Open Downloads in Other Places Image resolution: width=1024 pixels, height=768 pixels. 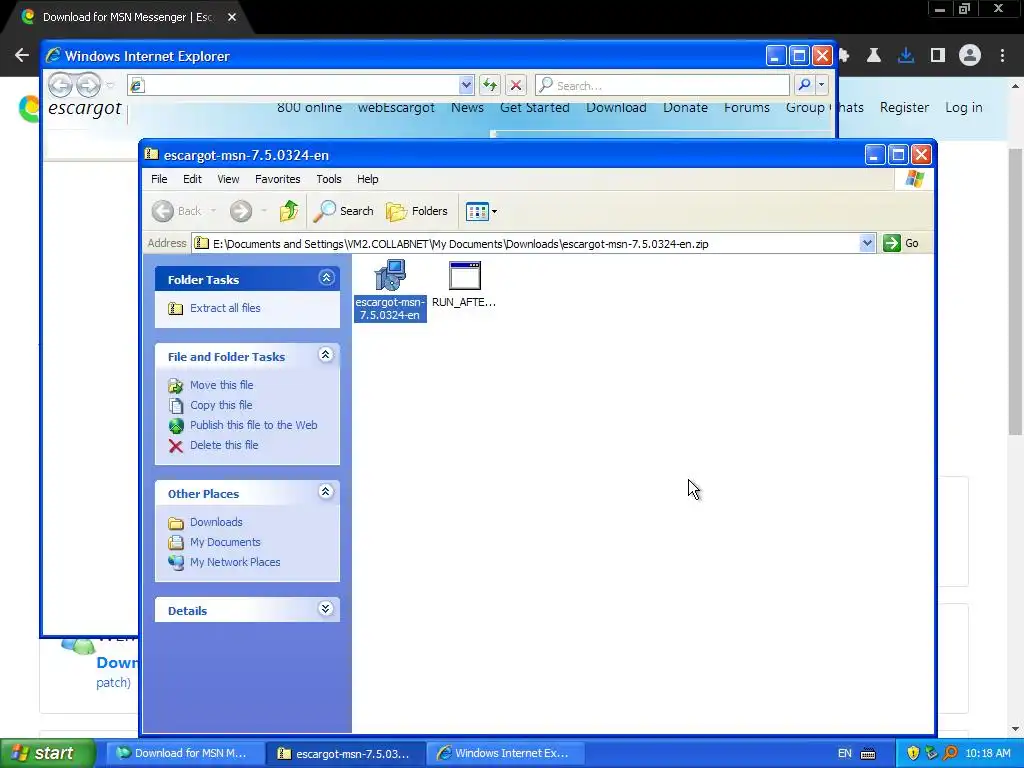216,522
